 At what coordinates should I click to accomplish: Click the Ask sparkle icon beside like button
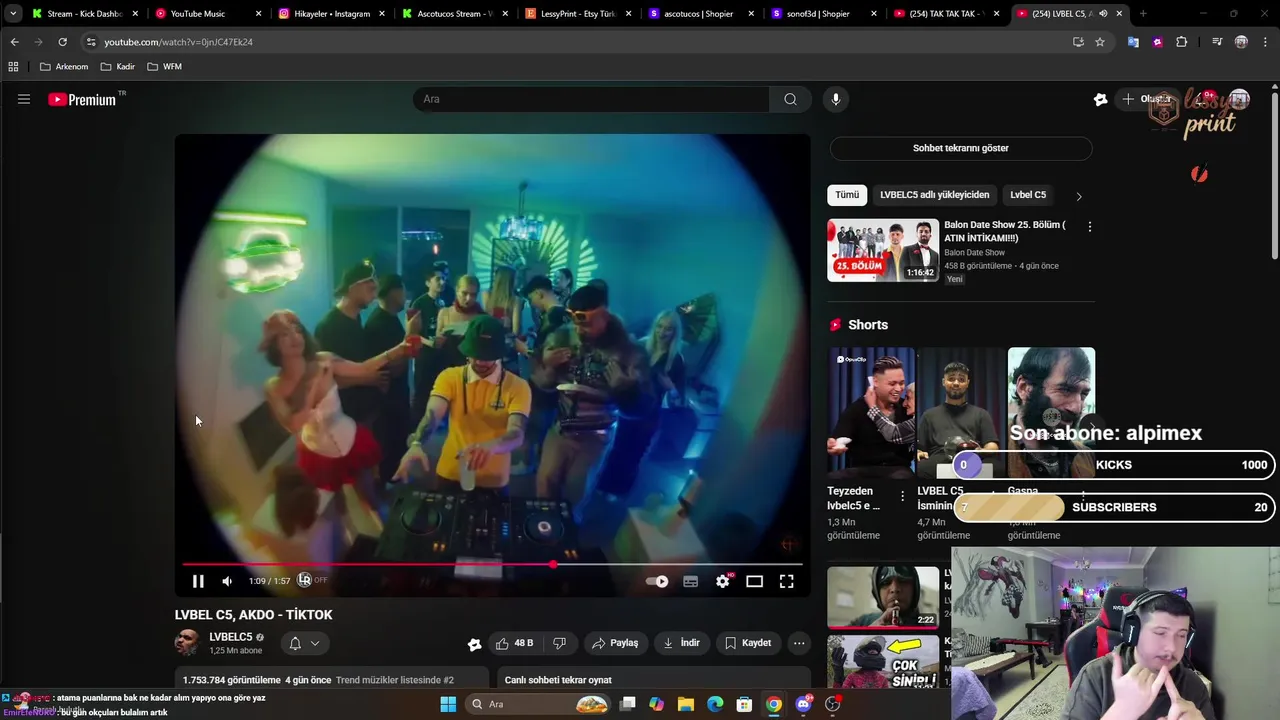point(474,644)
